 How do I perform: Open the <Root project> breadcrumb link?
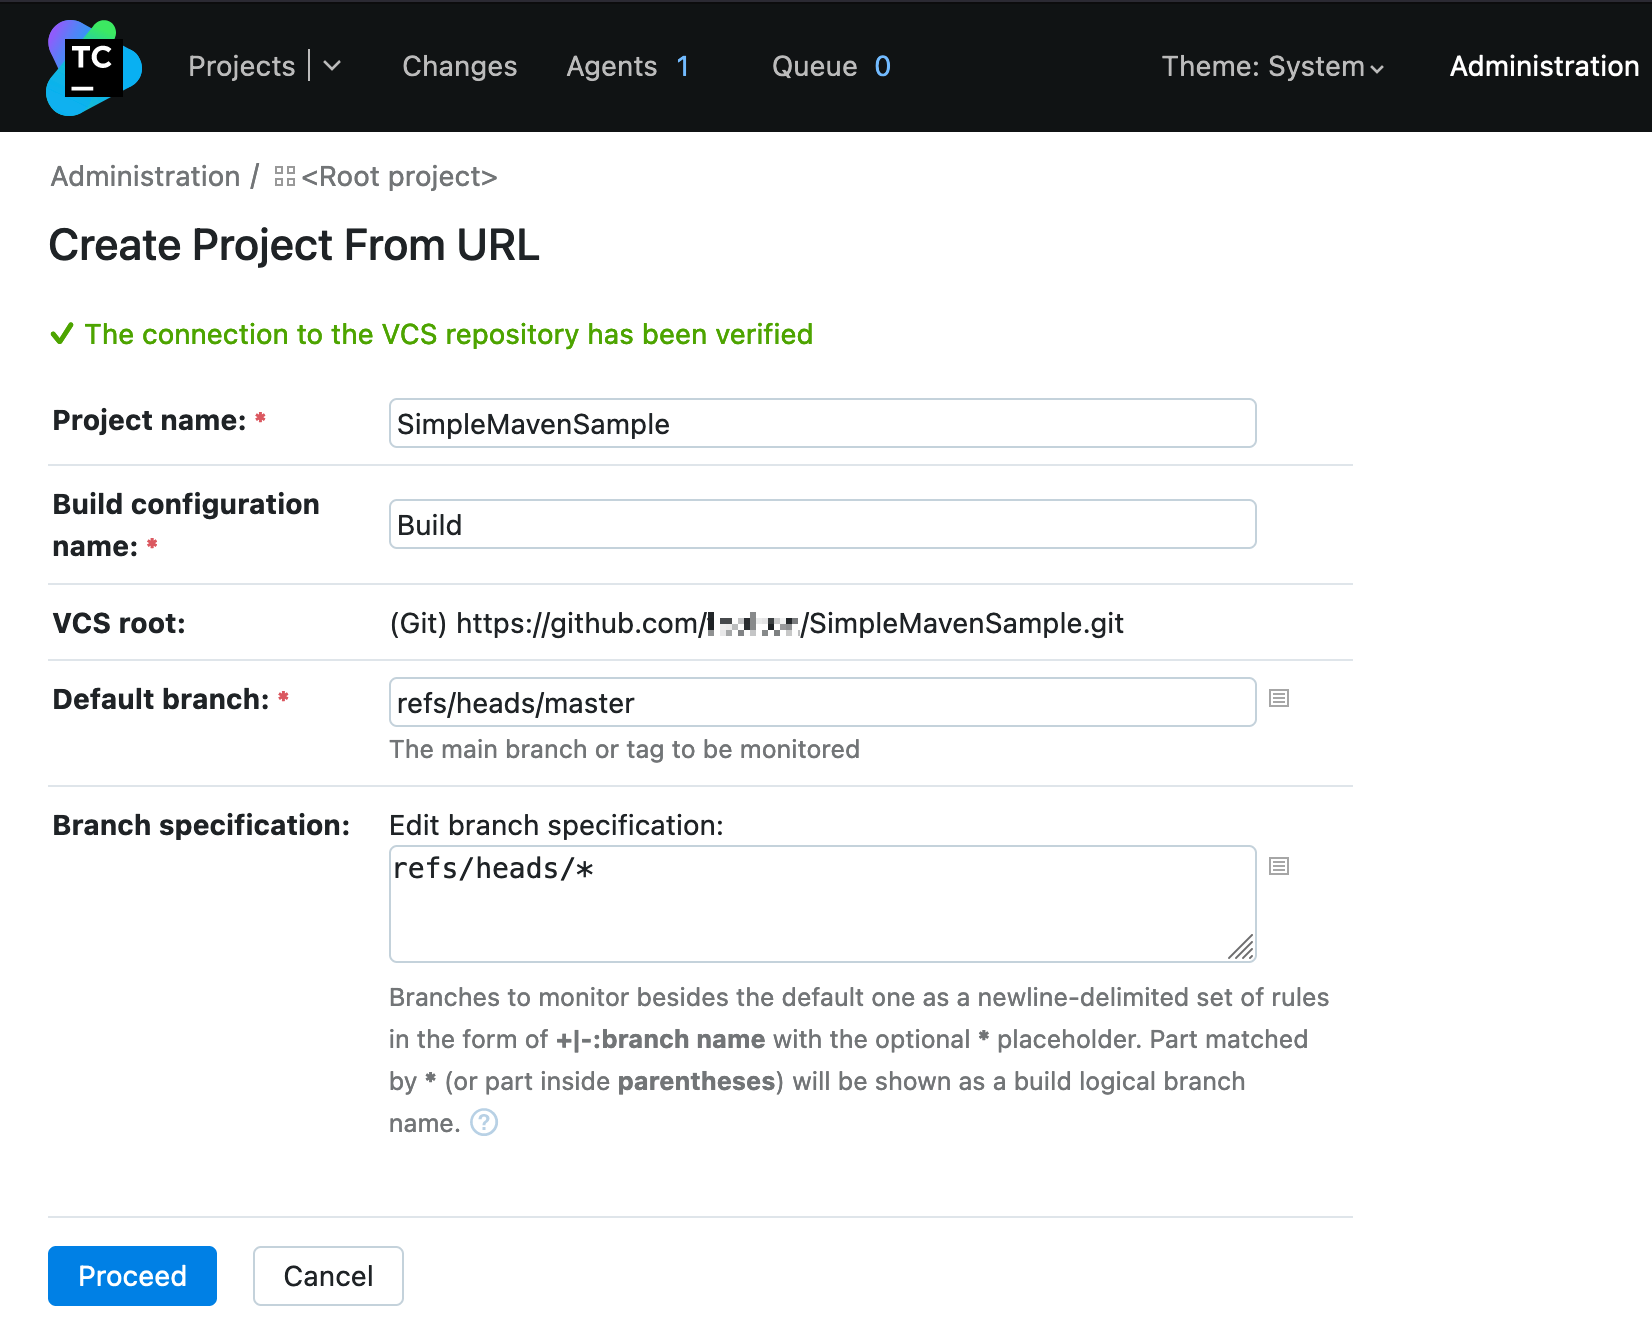pyautogui.click(x=399, y=177)
